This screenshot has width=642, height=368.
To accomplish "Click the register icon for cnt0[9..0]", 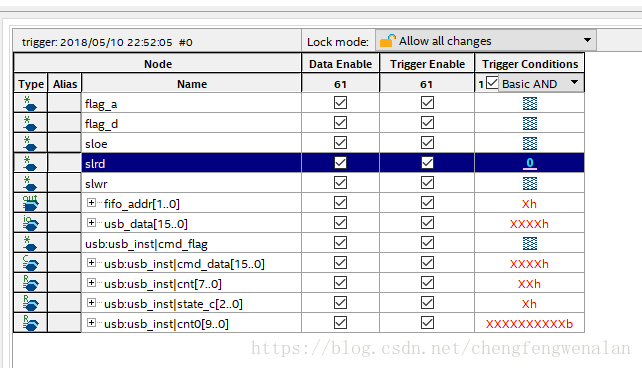I will pos(30,323).
